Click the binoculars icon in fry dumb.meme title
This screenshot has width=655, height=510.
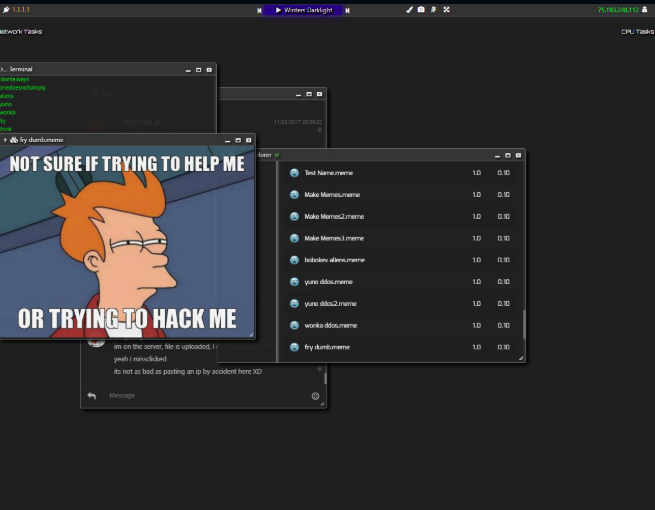click(14, 140)
